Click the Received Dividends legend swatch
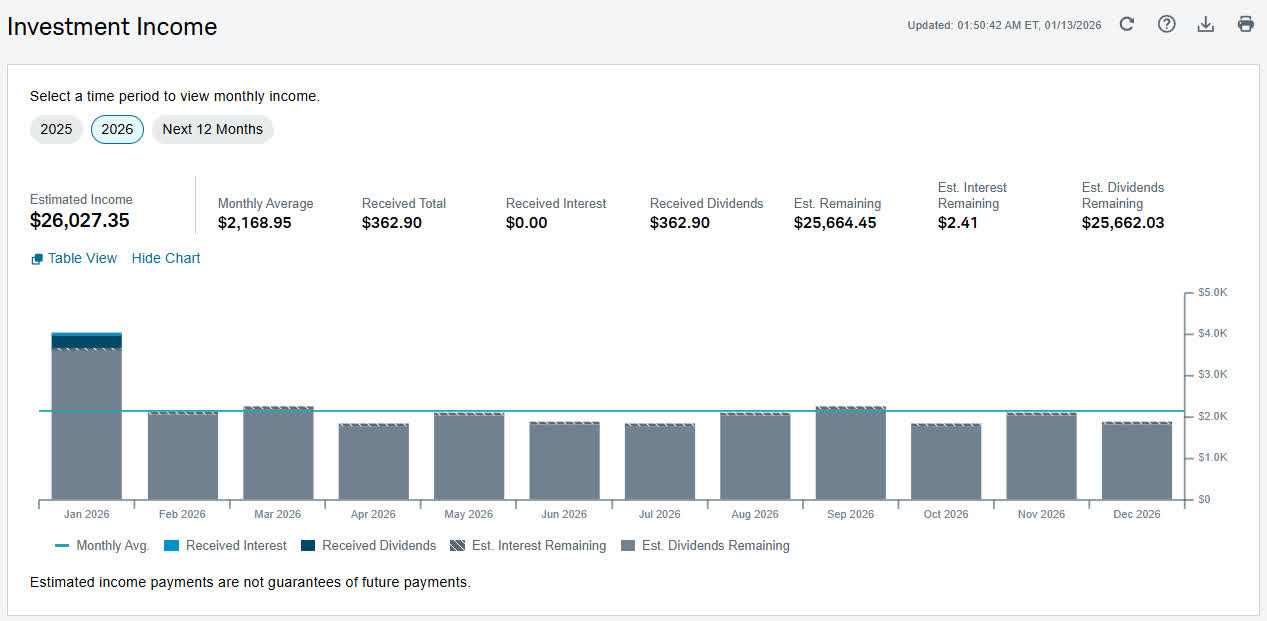 pos(308,546)
